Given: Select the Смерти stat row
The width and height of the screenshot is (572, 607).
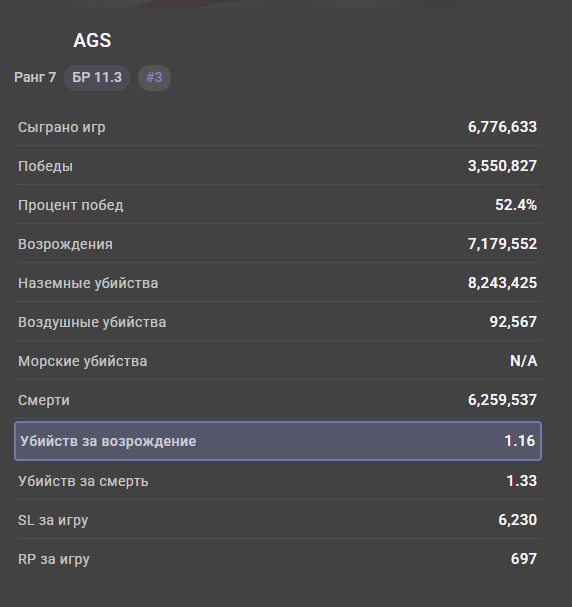Looking at the screenshot, I should [x=278, y=400].
